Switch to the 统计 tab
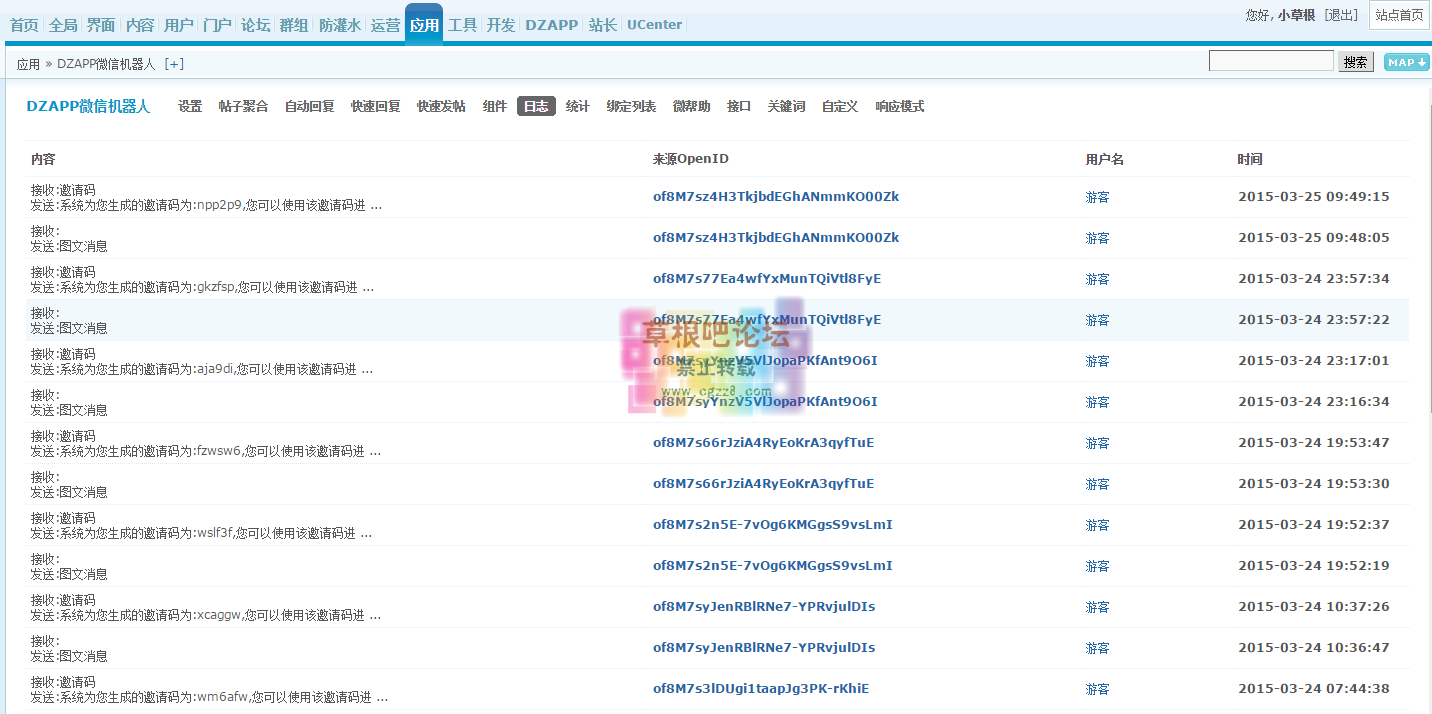Image resolution: width=1432 pixels, height=714 pixels. tap(577, 105)
